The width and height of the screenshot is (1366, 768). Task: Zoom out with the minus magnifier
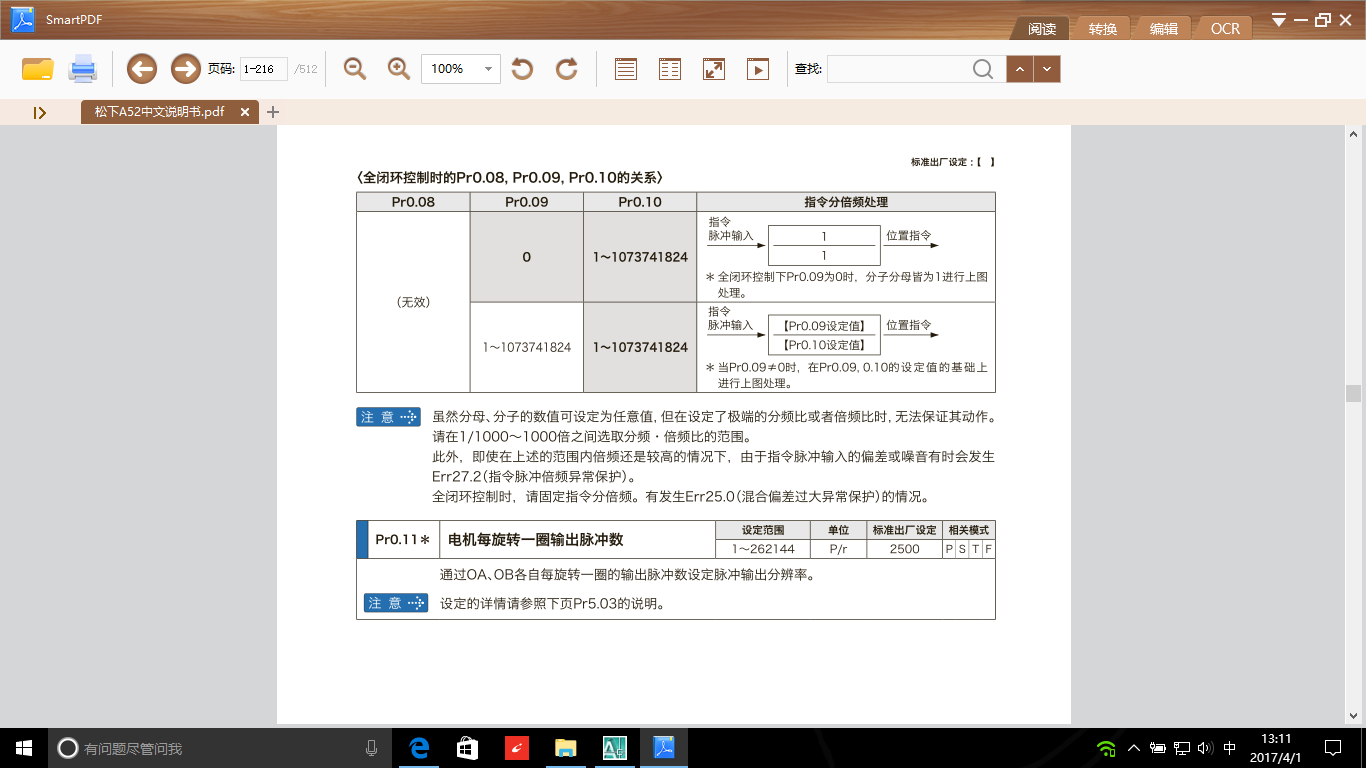pos(355,69)
